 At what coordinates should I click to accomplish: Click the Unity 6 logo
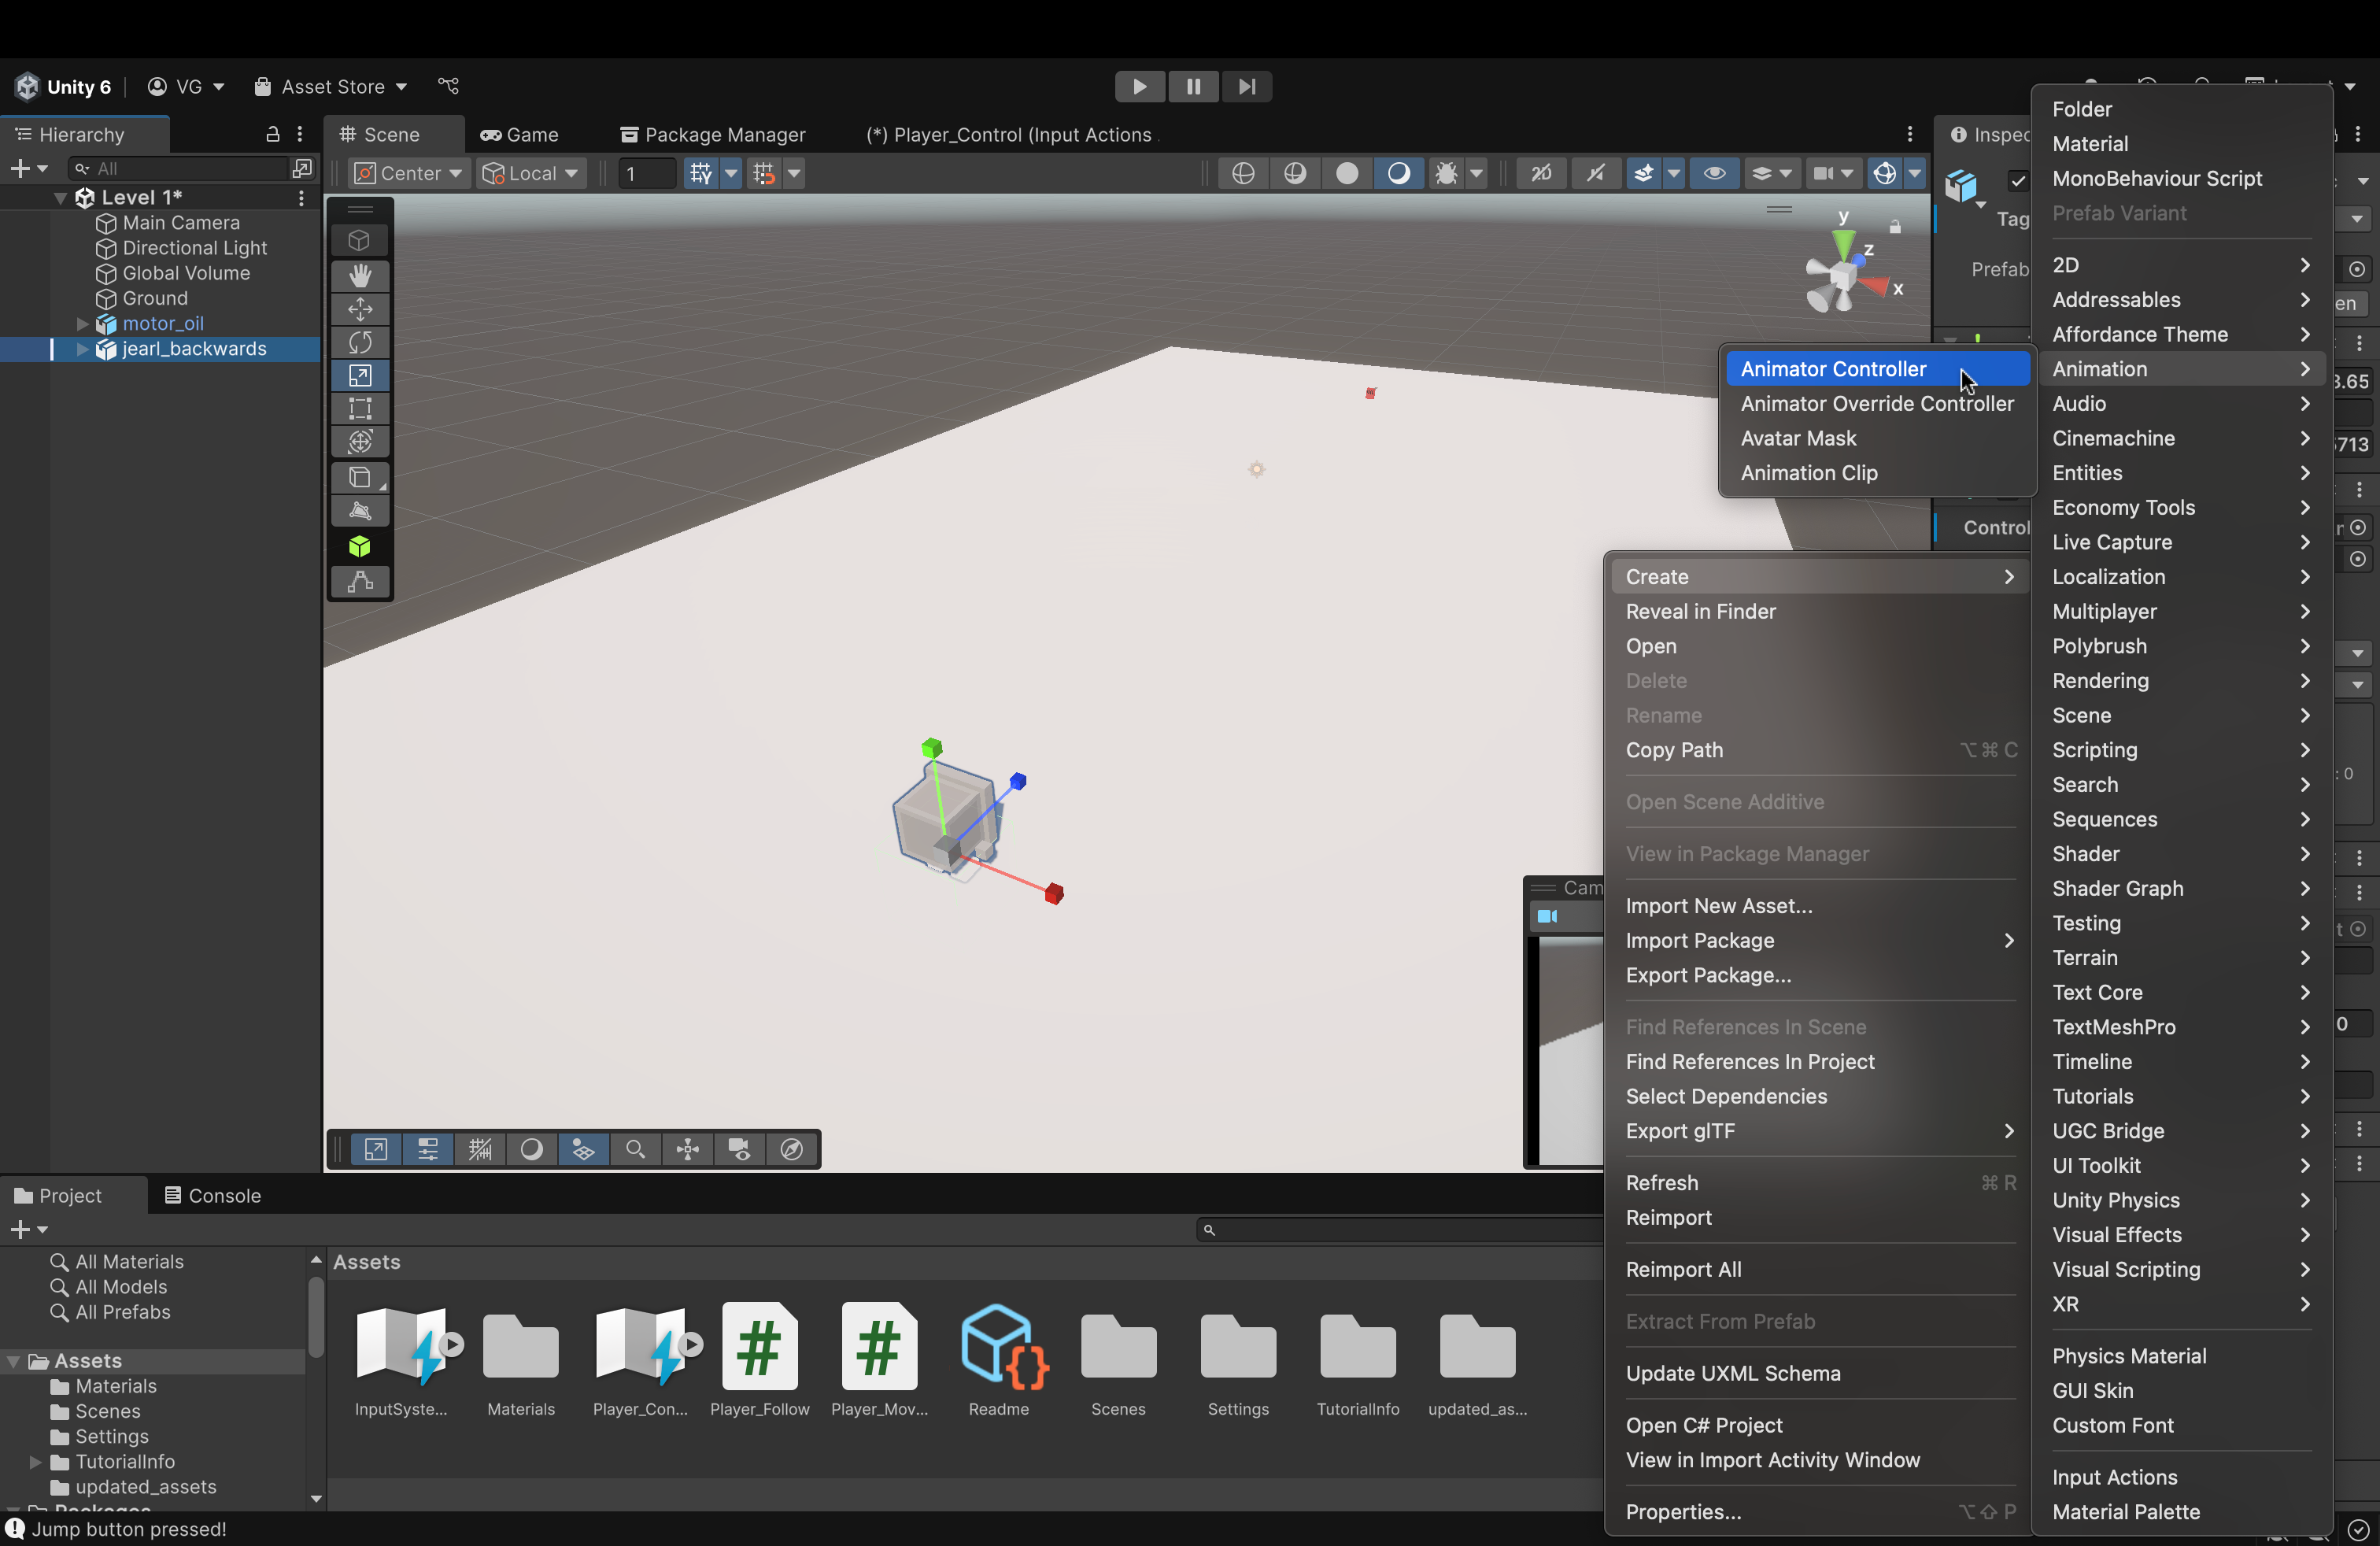(27, 87)
